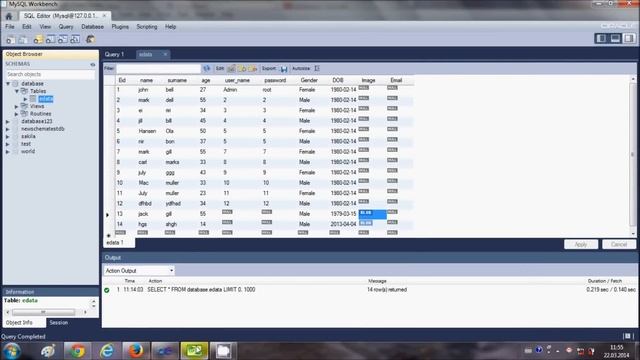Expand the Views folder node
Image resolution: width=640 pixels, height=360 pixels.
click(17, 107)
